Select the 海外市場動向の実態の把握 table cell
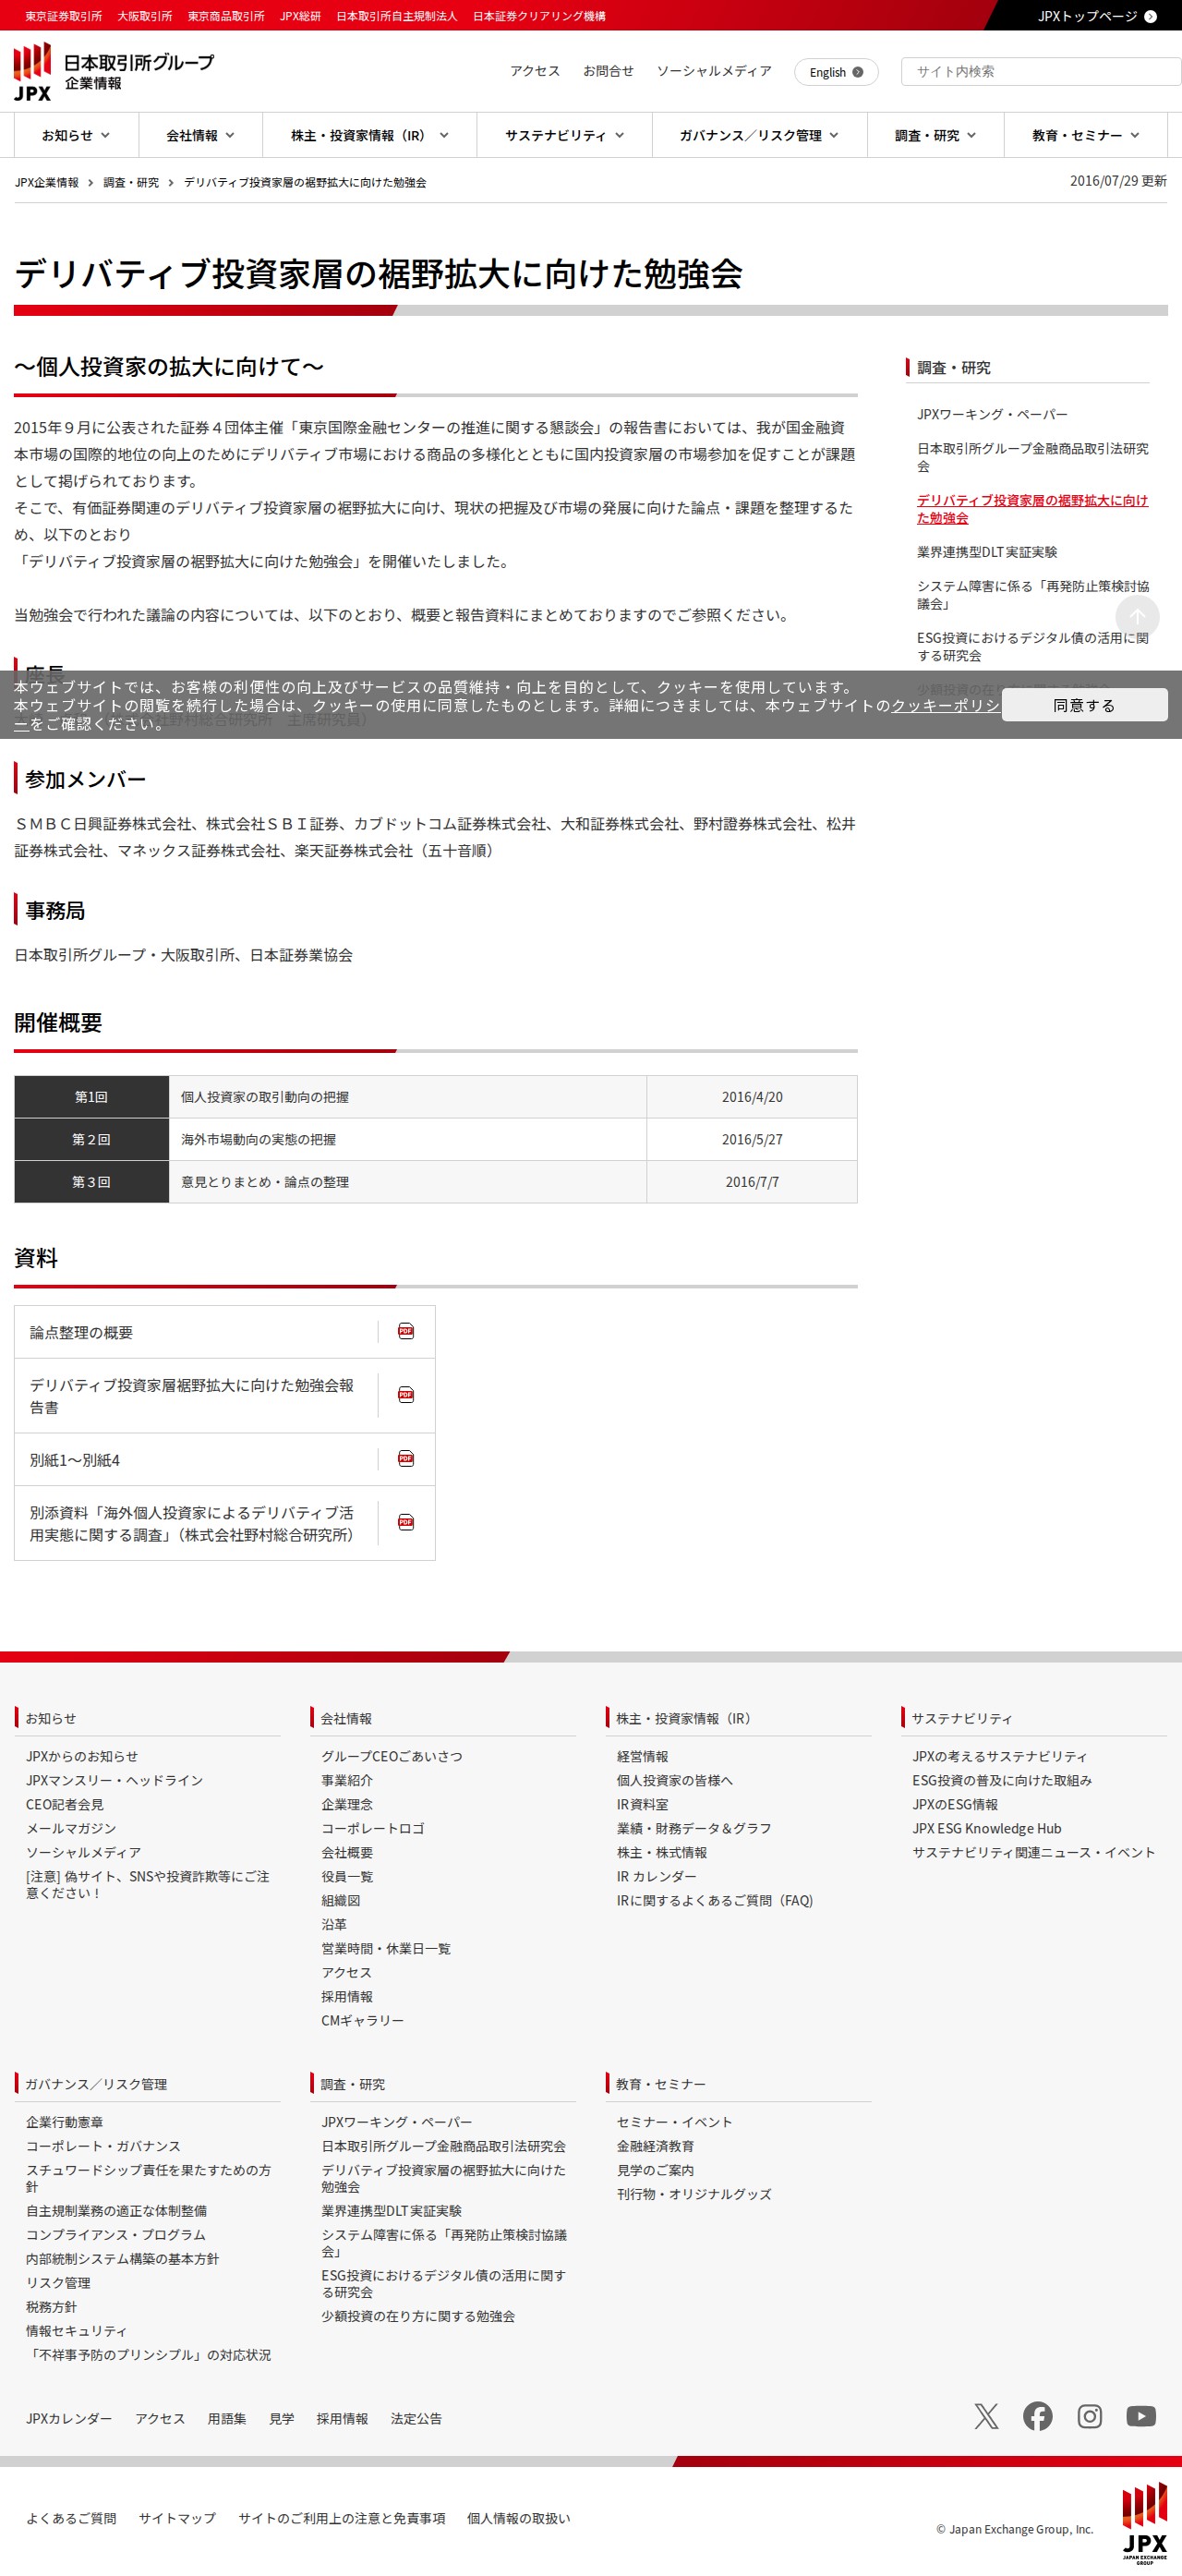The image size is (1182, 2576). (408, 1139)
